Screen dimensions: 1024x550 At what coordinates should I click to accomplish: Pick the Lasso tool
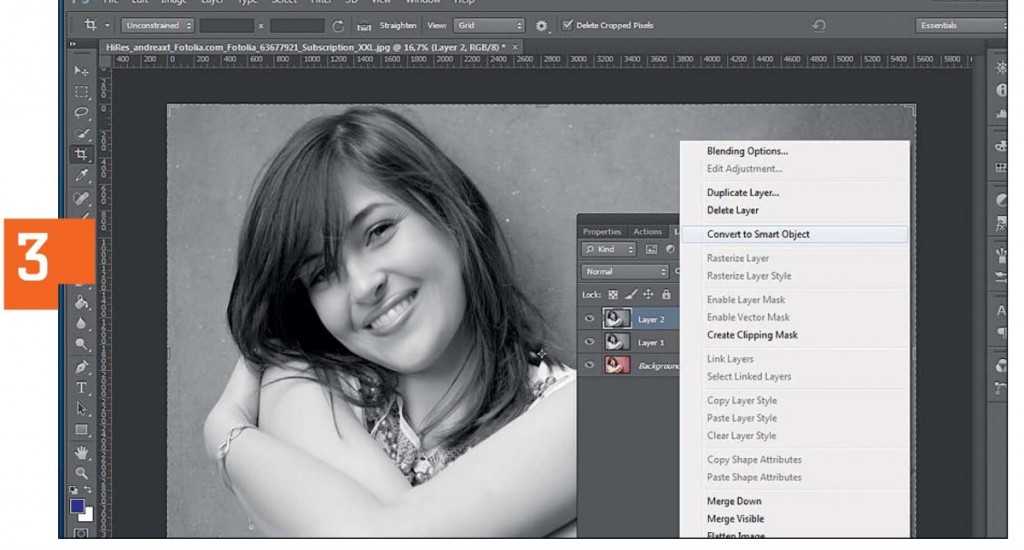[x=82, y=112]
